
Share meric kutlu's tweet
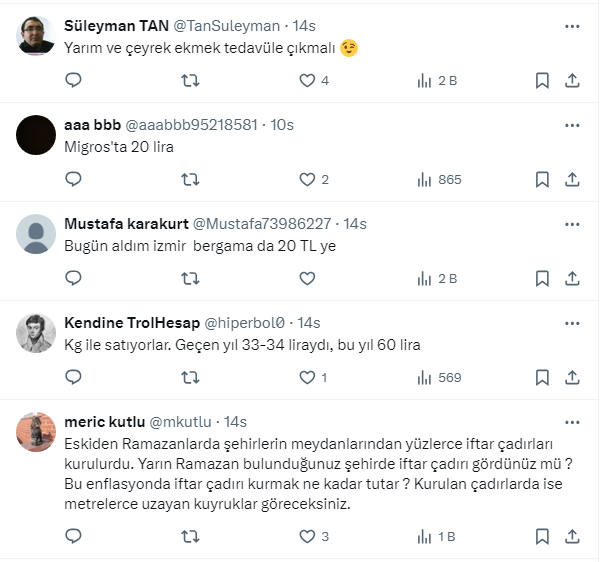(572, 537)
